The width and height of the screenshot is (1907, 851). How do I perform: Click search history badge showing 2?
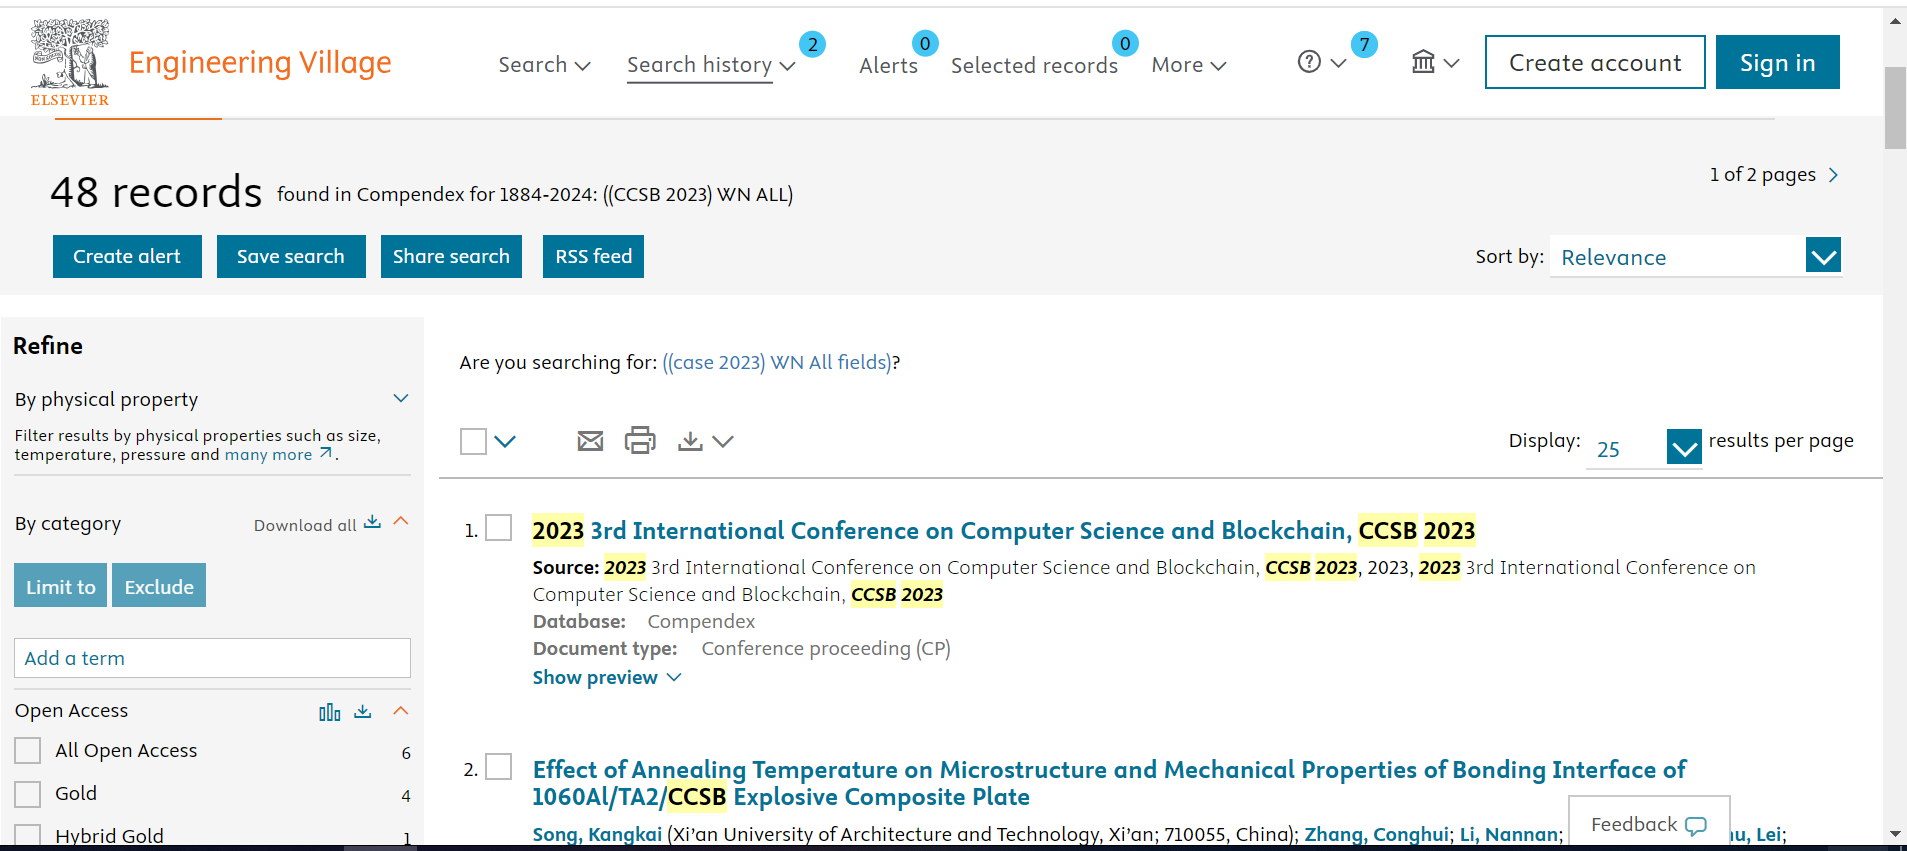coord(812,44)
